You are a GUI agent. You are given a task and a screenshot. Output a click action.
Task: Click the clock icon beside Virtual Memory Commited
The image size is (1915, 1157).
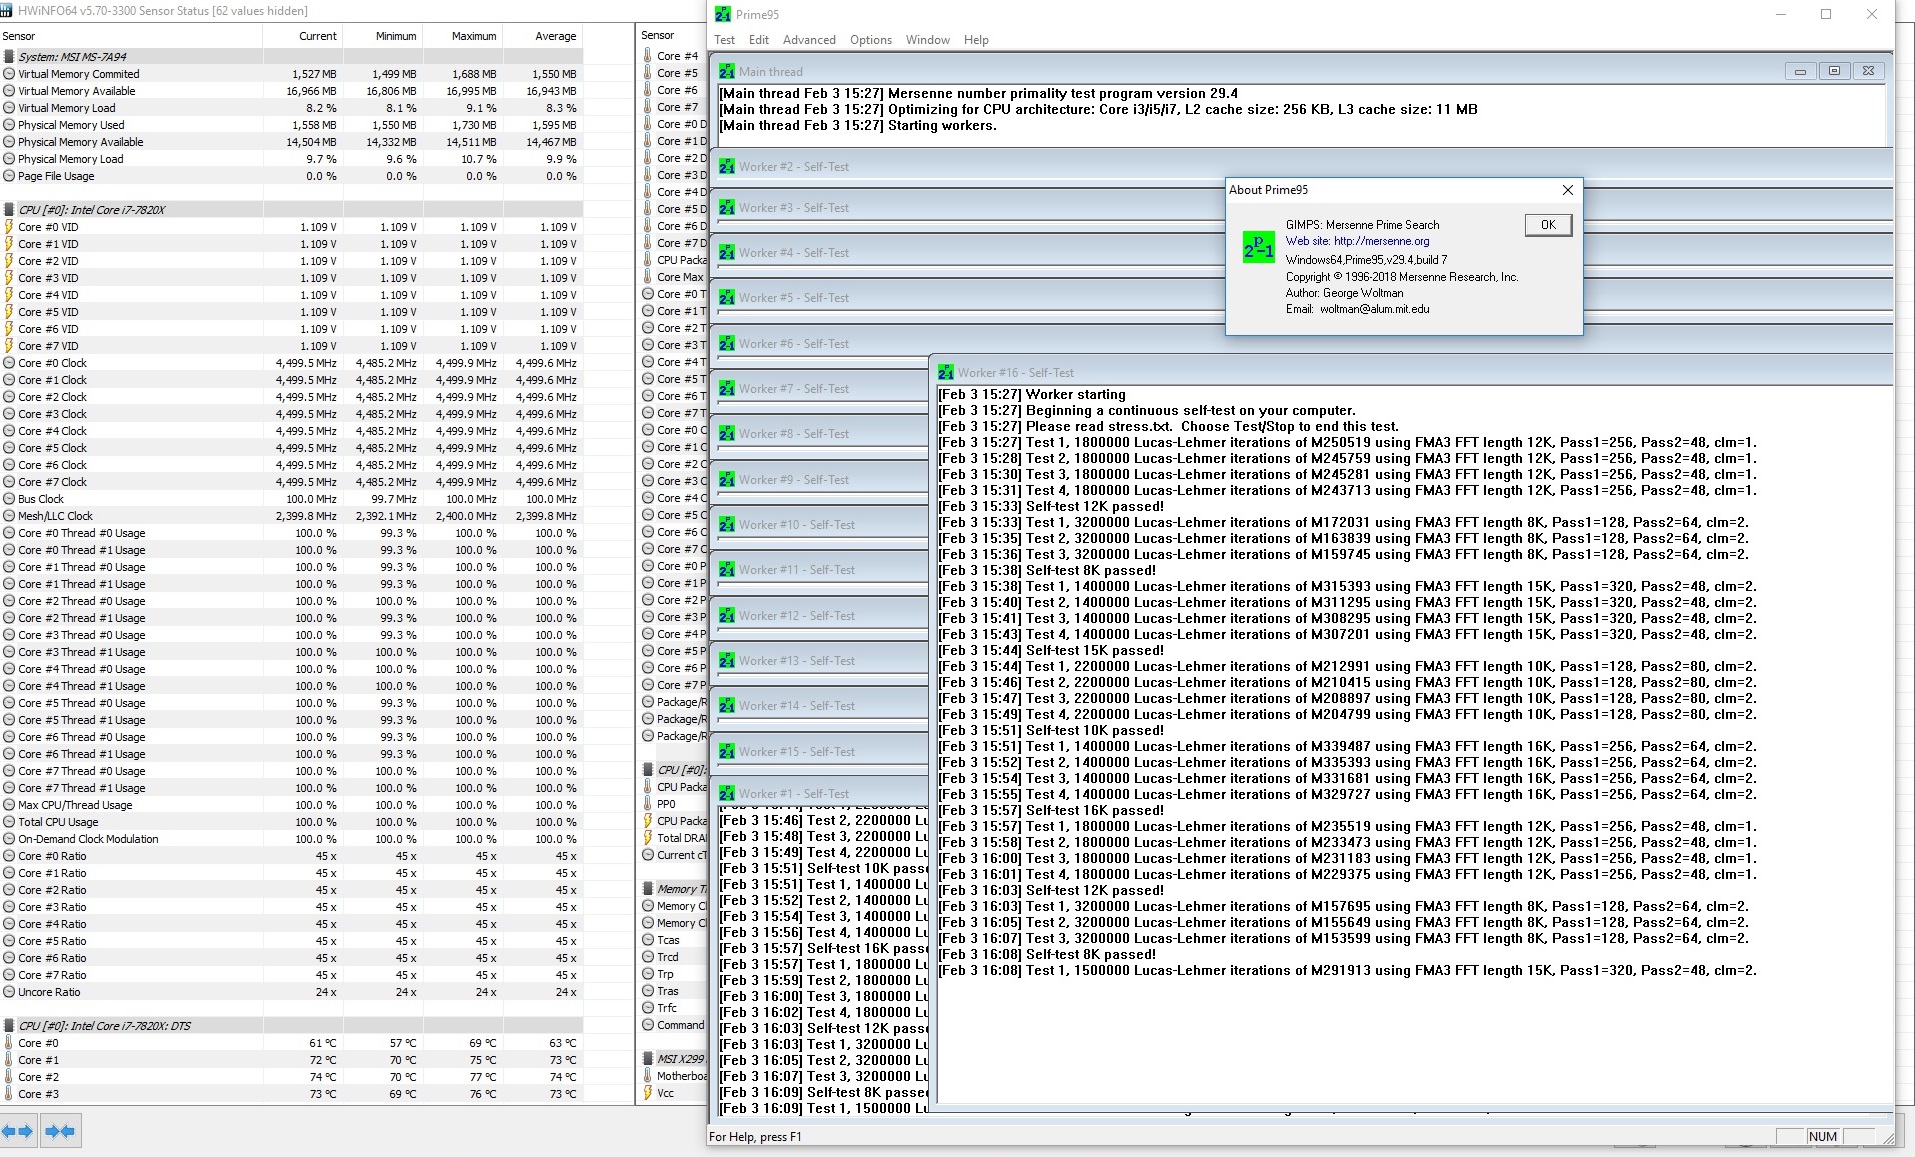(9, 74)
